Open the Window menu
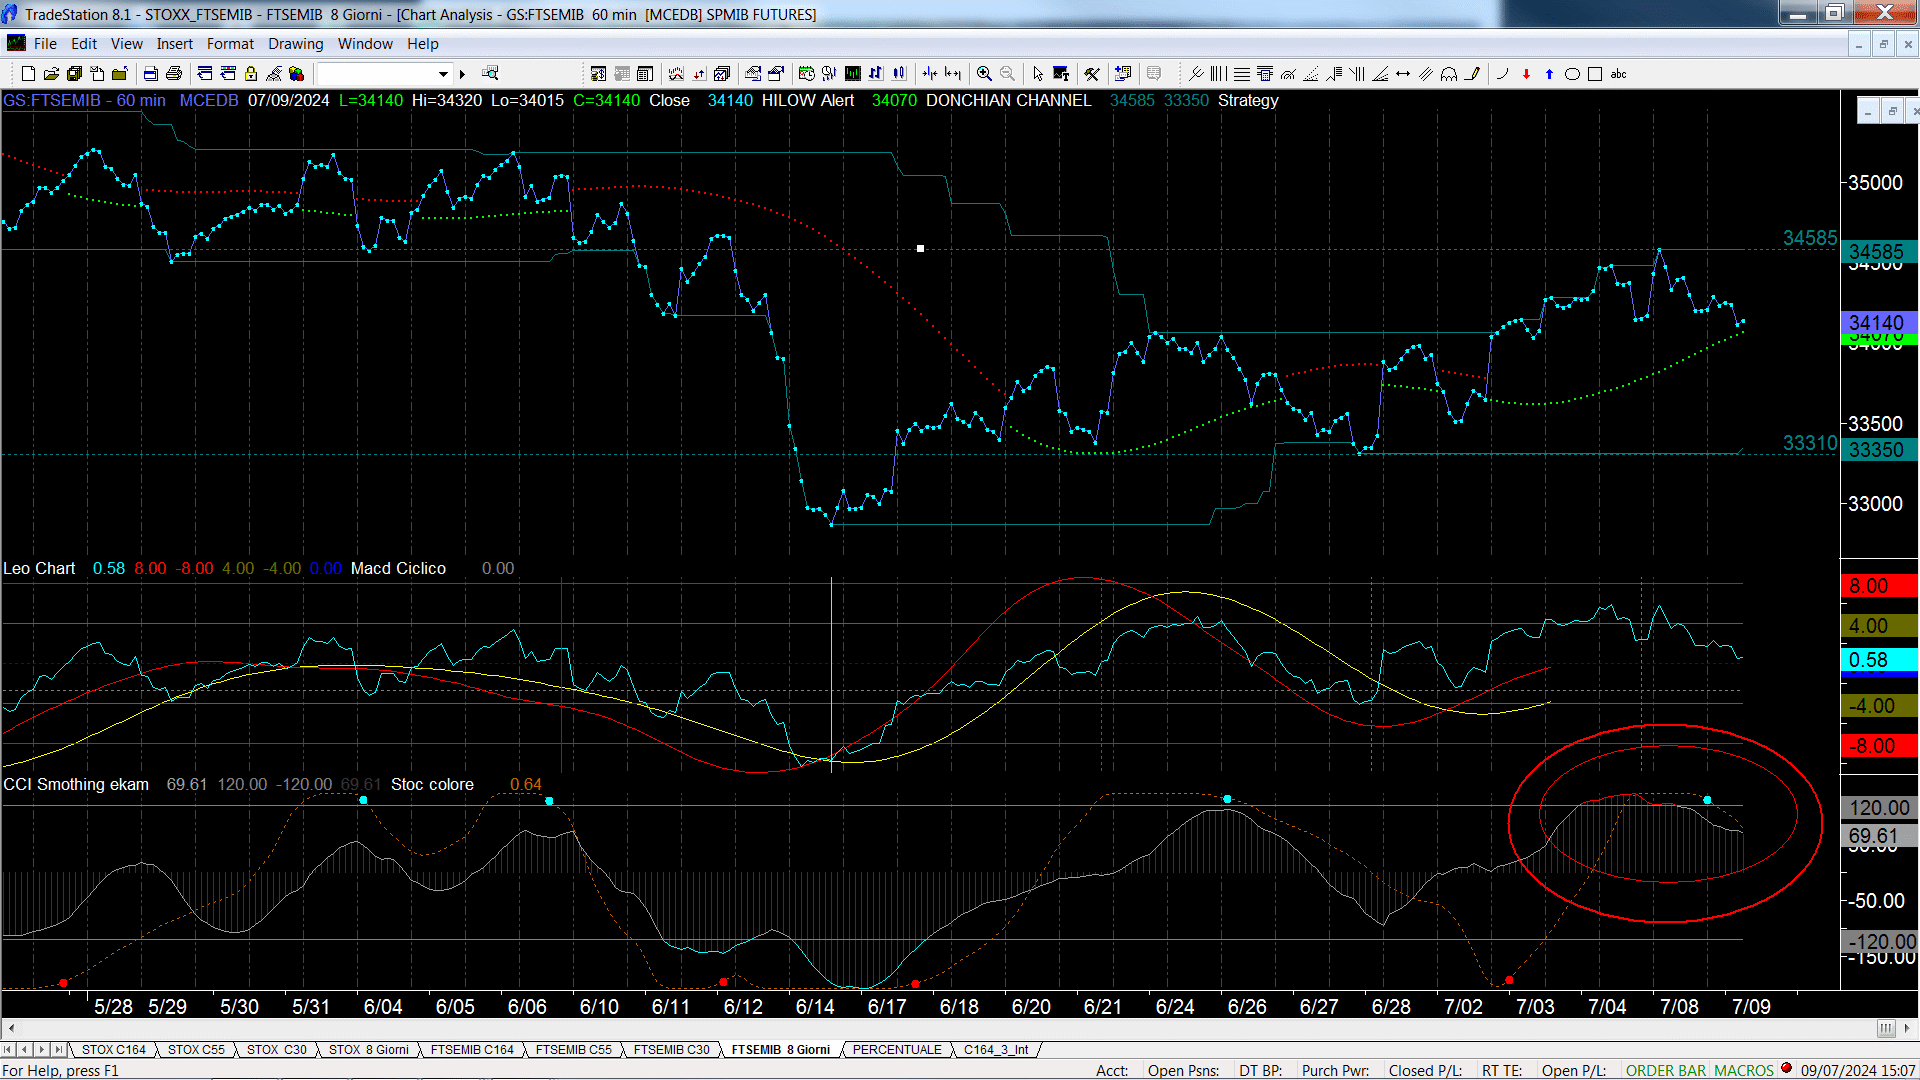1920x1080 pixels. tap(365, 44)
